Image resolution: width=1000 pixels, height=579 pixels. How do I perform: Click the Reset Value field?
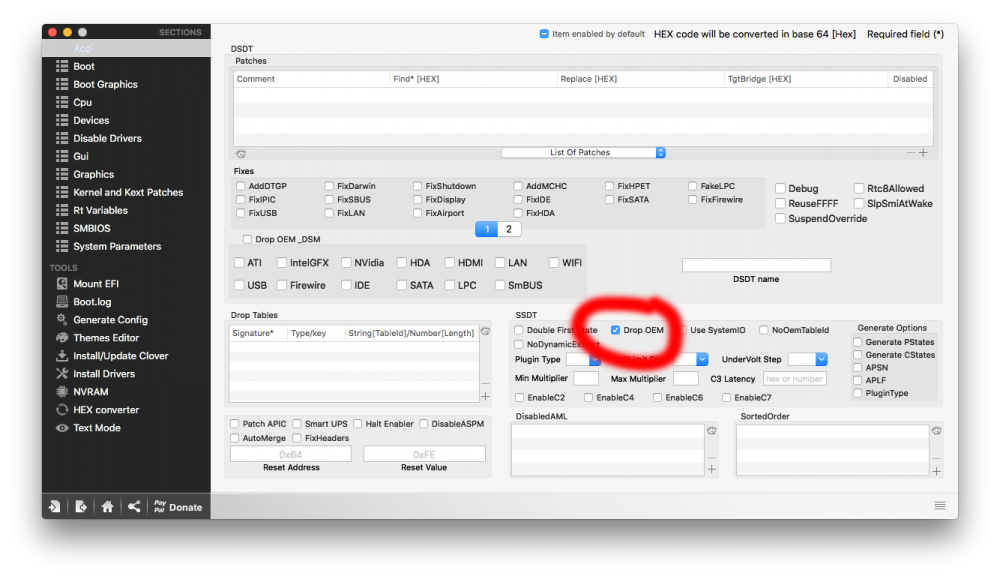point(424,454)
